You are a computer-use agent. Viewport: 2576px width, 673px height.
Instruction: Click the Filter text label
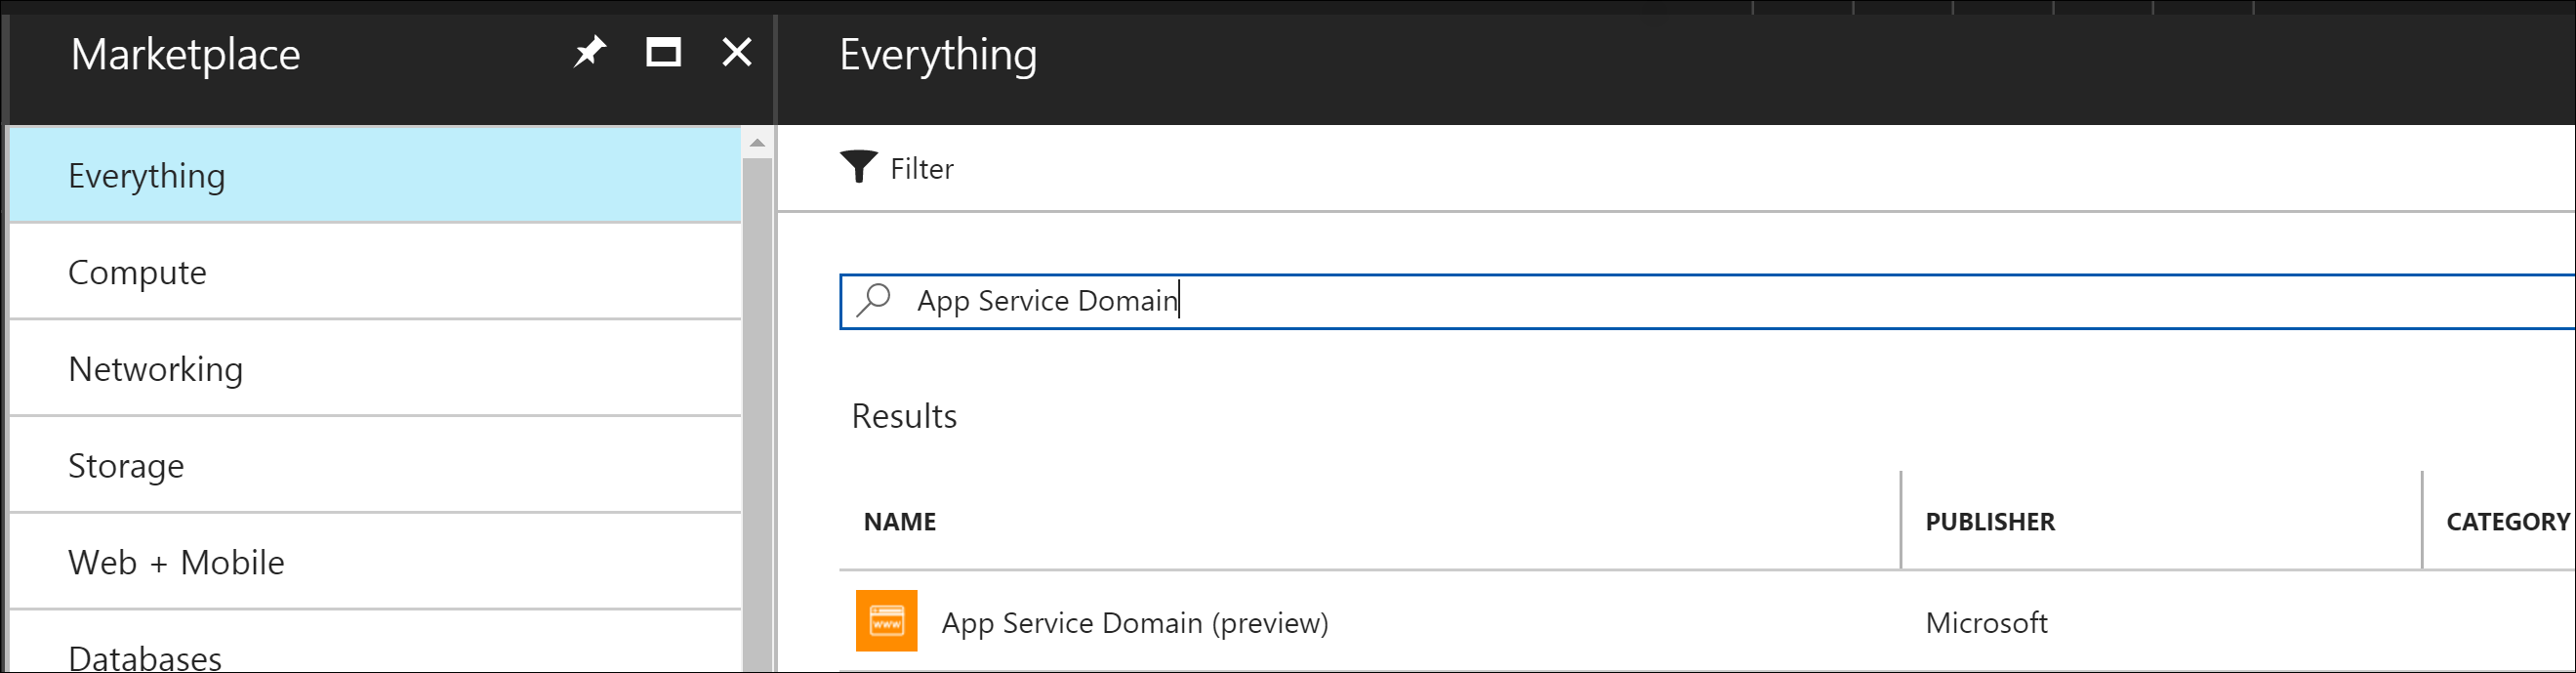tap(921, 169)
